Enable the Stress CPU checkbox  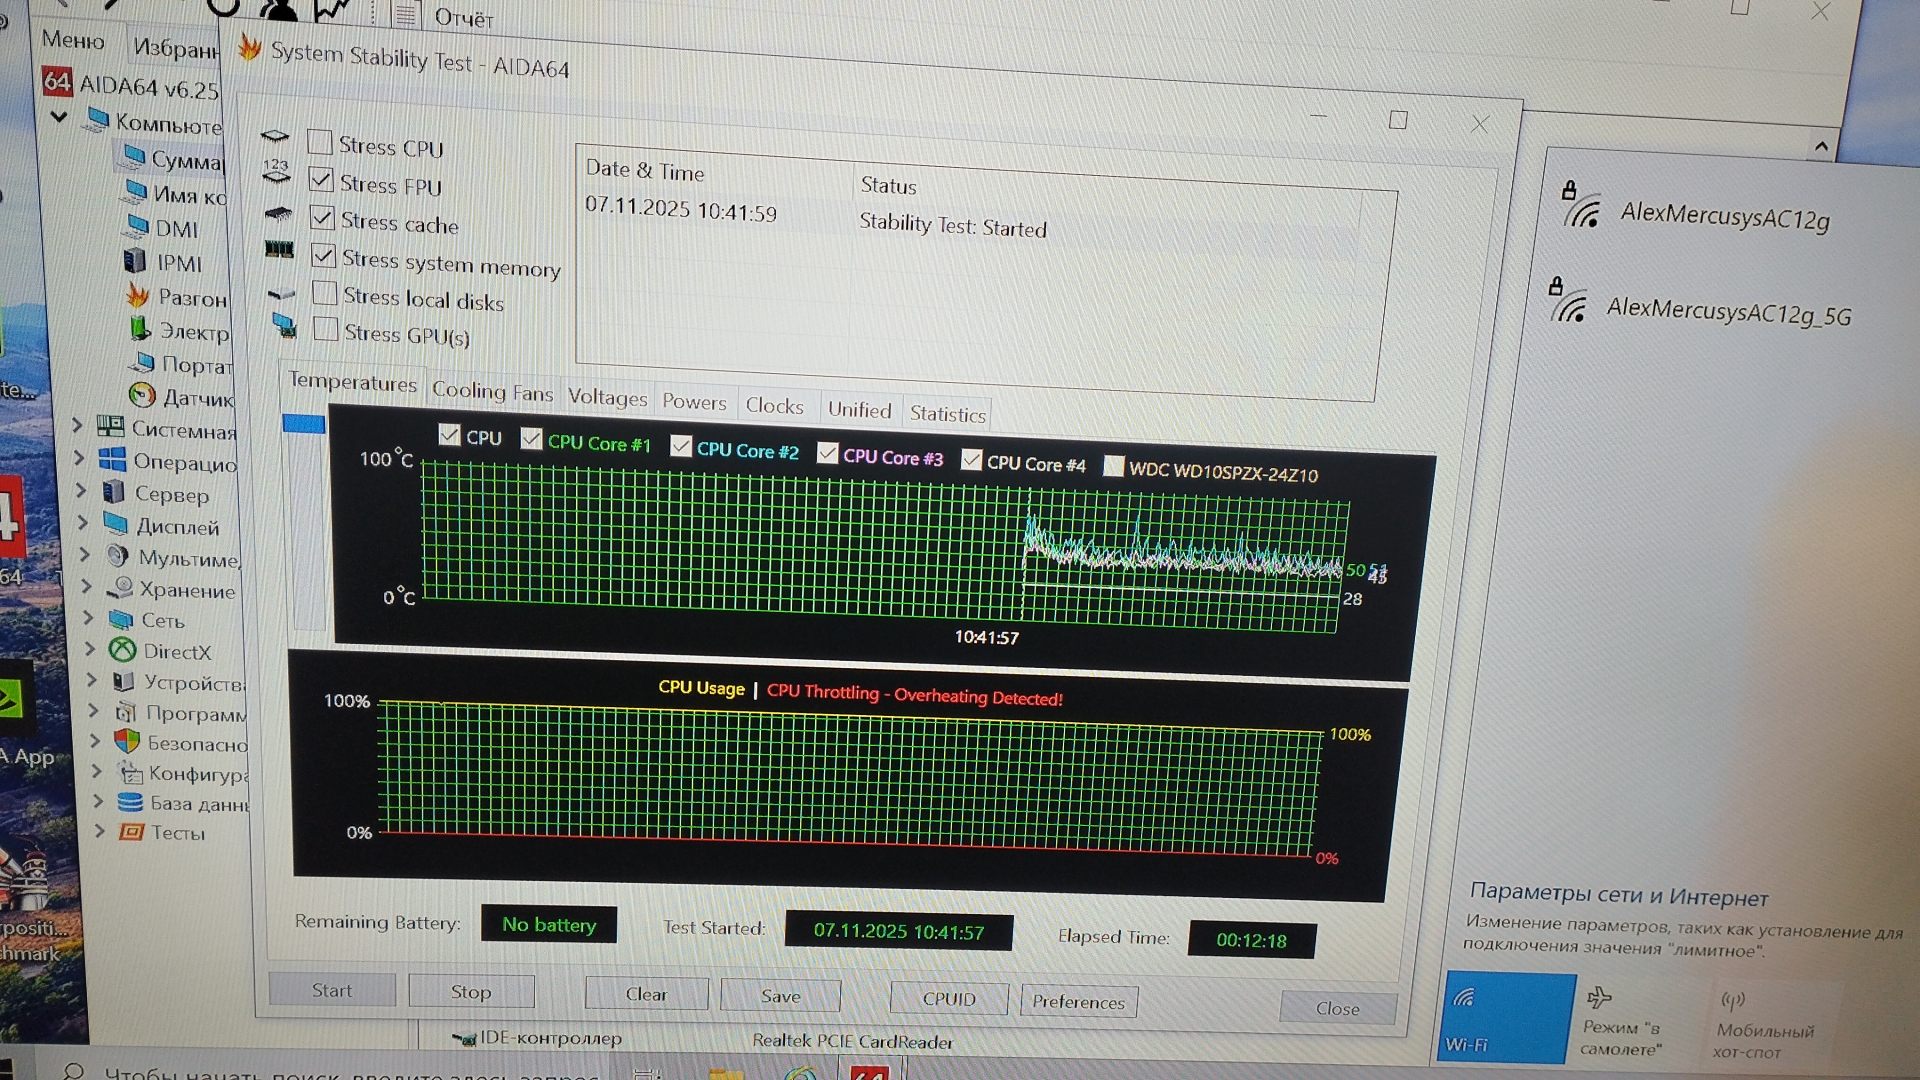(x=320, y=142)
